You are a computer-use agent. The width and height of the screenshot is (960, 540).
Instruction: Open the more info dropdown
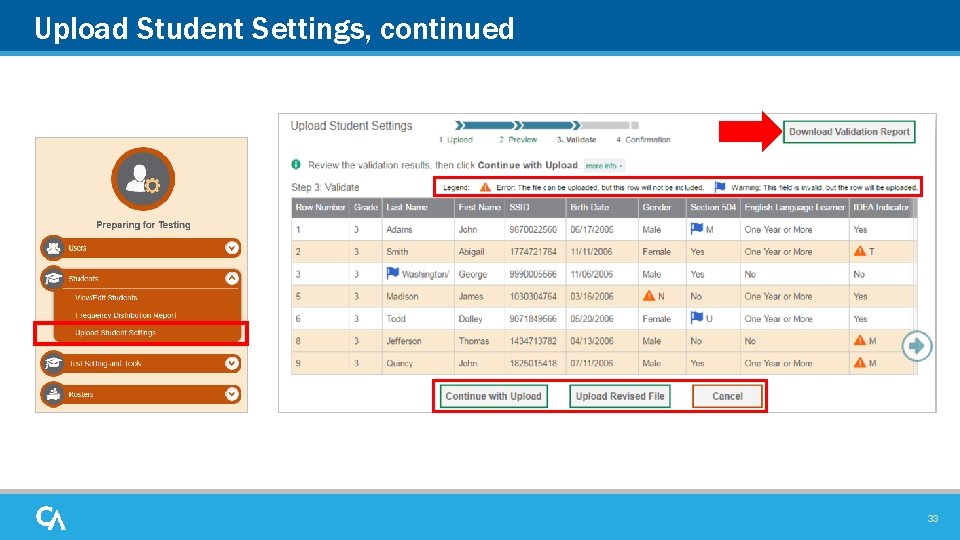tap(604, 166)
